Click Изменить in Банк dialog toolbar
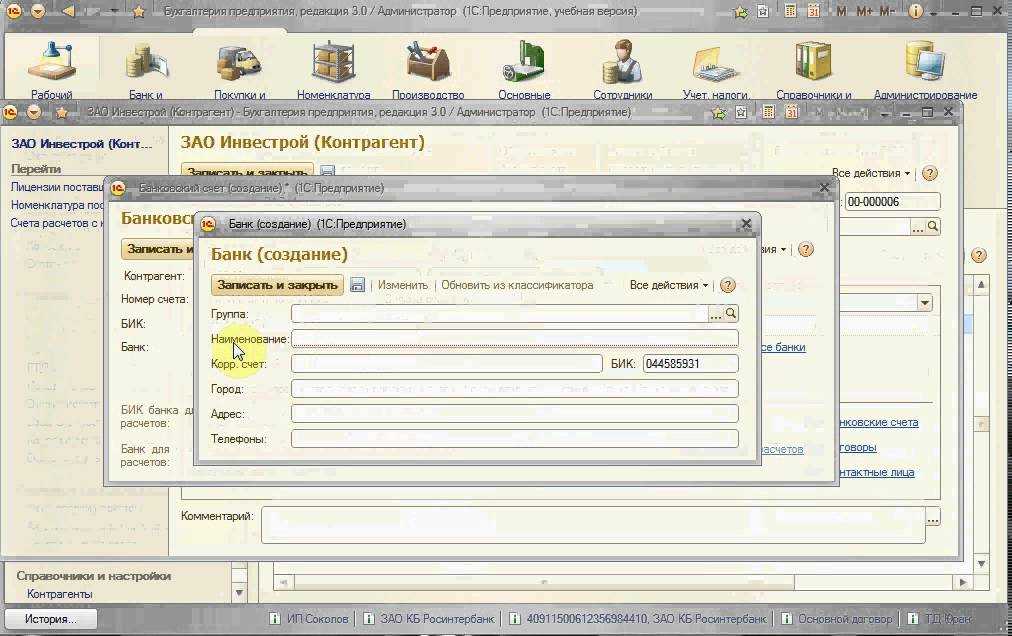The height and width of the screenshot is (636, 1012). click(x=403, y=285)
